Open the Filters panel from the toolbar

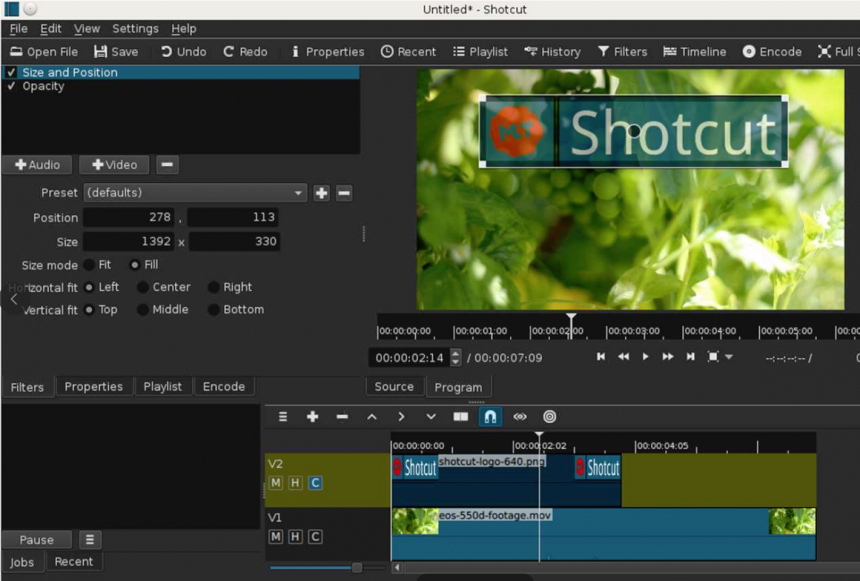622,51
